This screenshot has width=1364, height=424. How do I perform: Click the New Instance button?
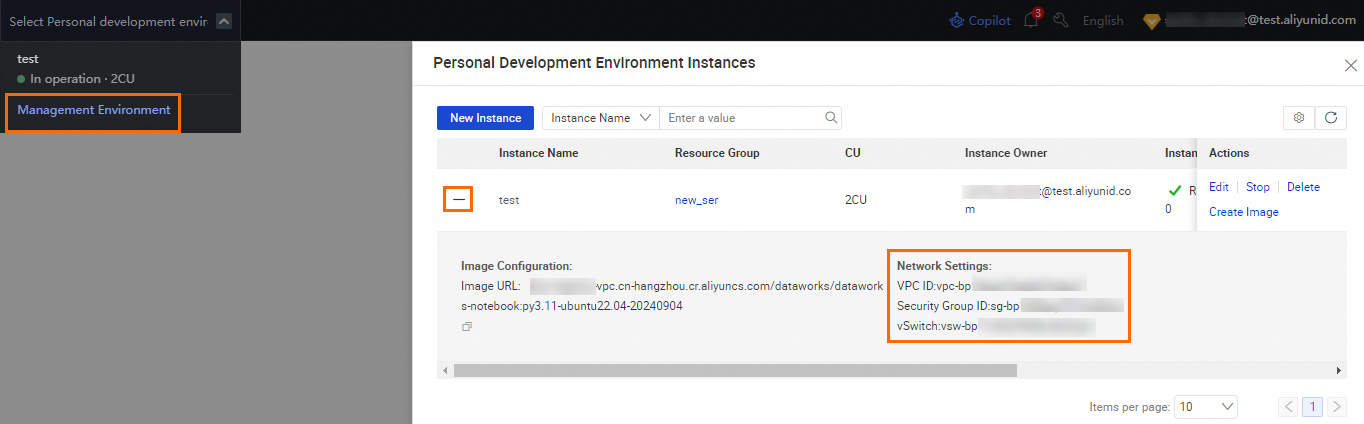(x=485, y=118)
